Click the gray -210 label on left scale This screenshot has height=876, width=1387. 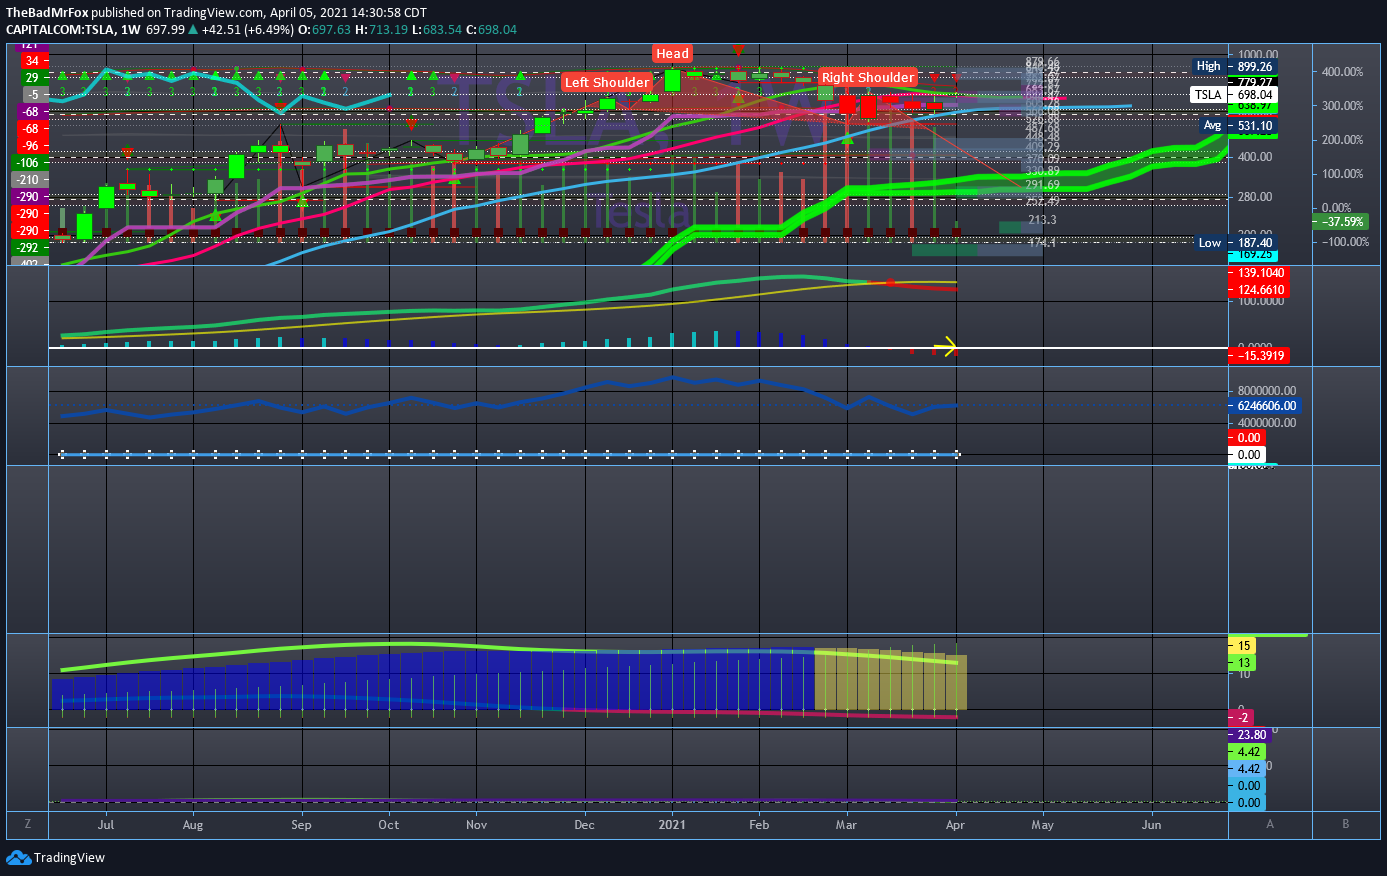click(x=29, y=180)
